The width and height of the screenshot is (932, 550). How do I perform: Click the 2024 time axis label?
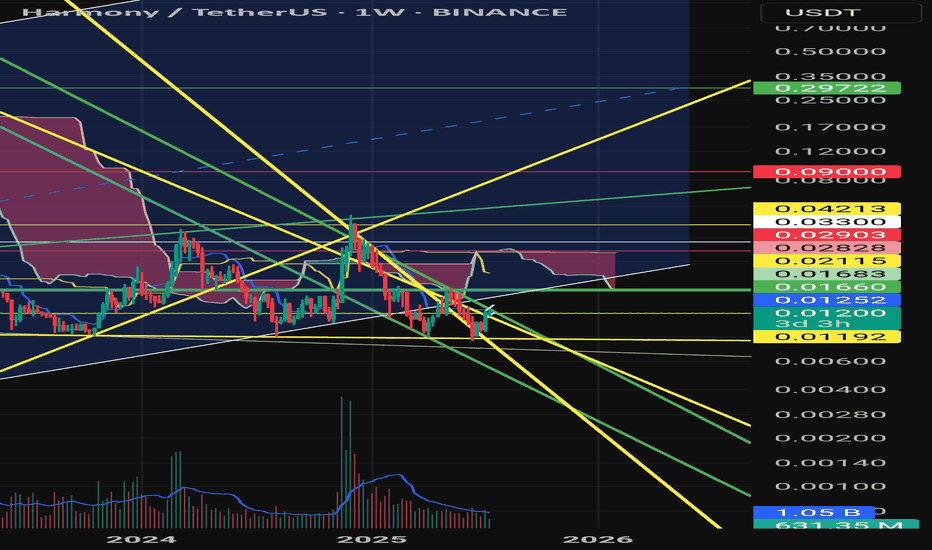point(141,539)
